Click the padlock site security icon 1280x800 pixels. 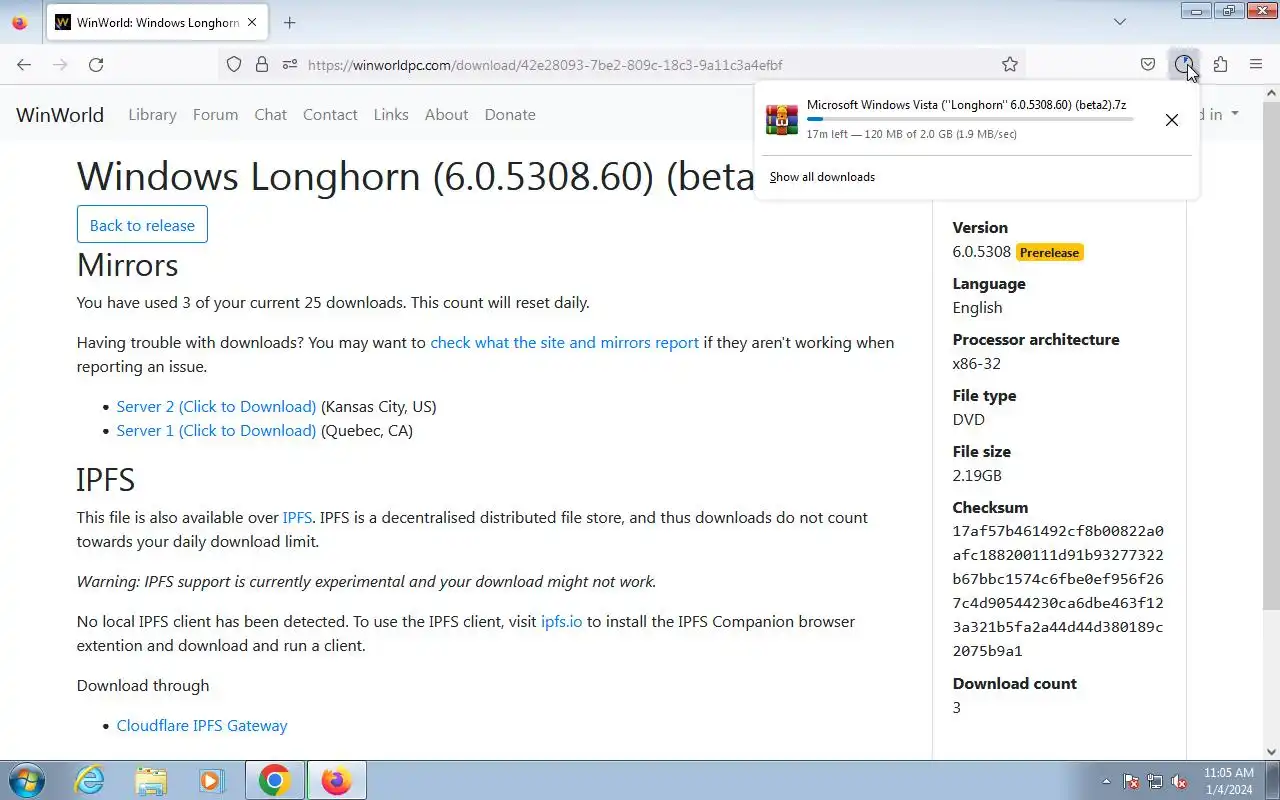(262, 64)
